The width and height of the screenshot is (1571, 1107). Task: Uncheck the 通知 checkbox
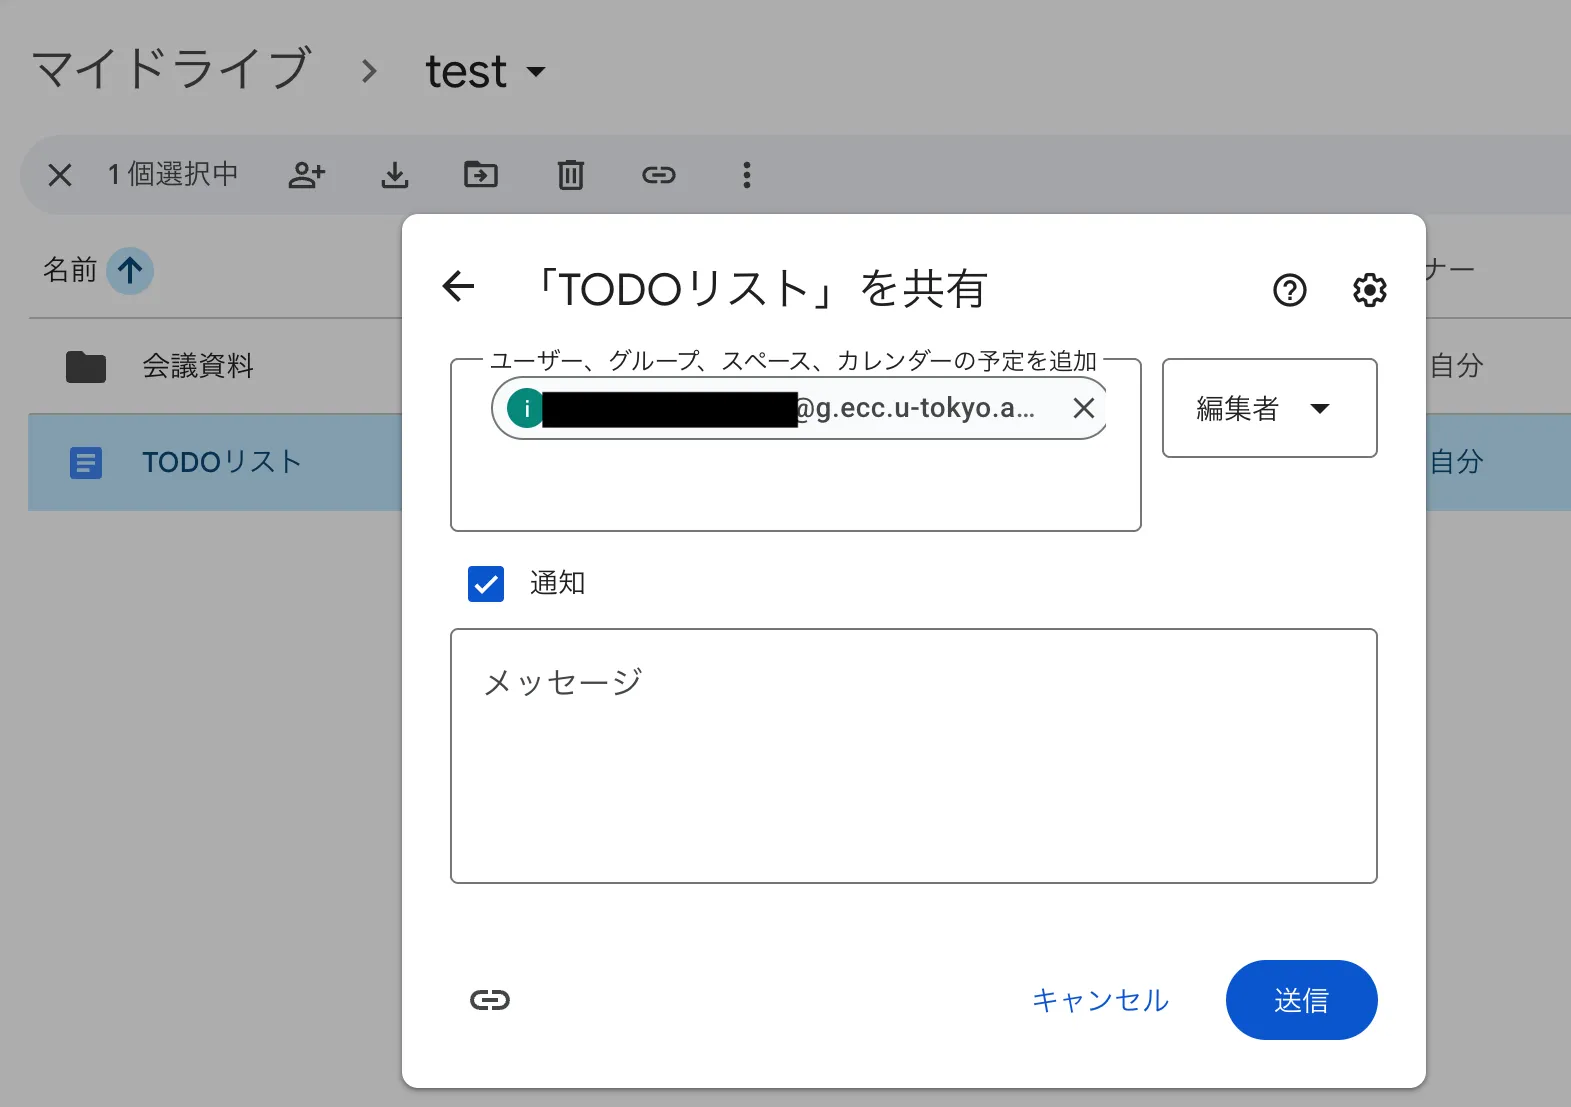coord(486,584)
